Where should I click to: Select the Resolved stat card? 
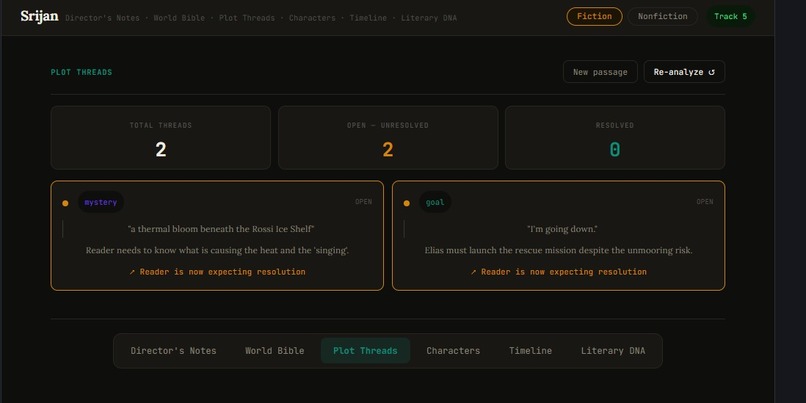[615, 138]
